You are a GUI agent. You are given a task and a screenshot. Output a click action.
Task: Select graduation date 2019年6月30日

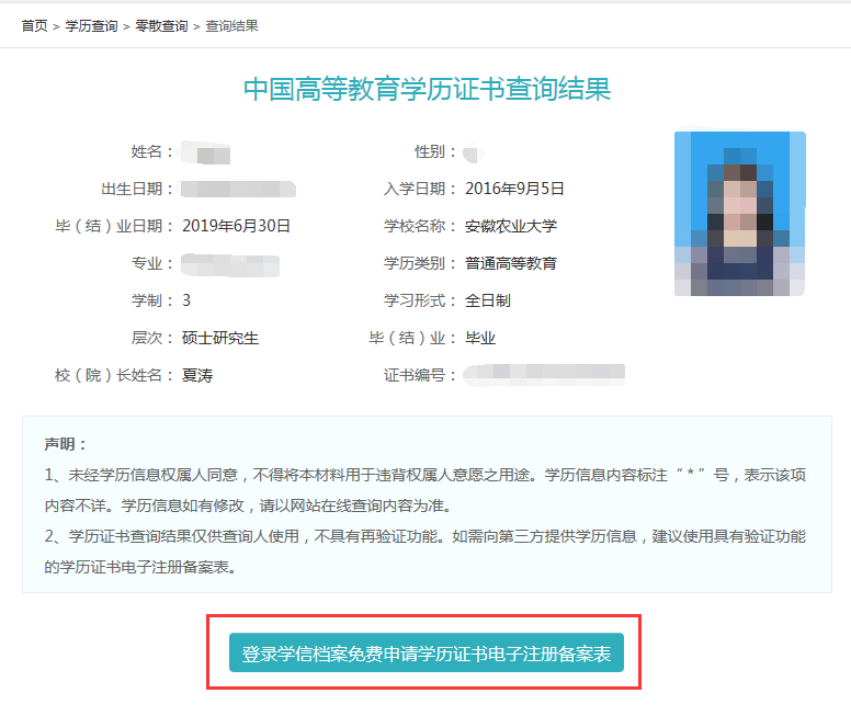(x=236, y=226)
